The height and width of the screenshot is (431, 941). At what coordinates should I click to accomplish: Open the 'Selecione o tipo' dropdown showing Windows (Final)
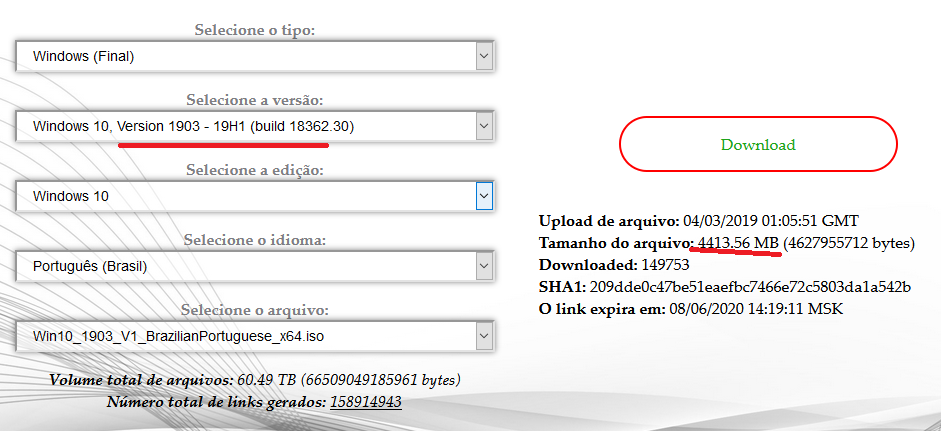255,56
